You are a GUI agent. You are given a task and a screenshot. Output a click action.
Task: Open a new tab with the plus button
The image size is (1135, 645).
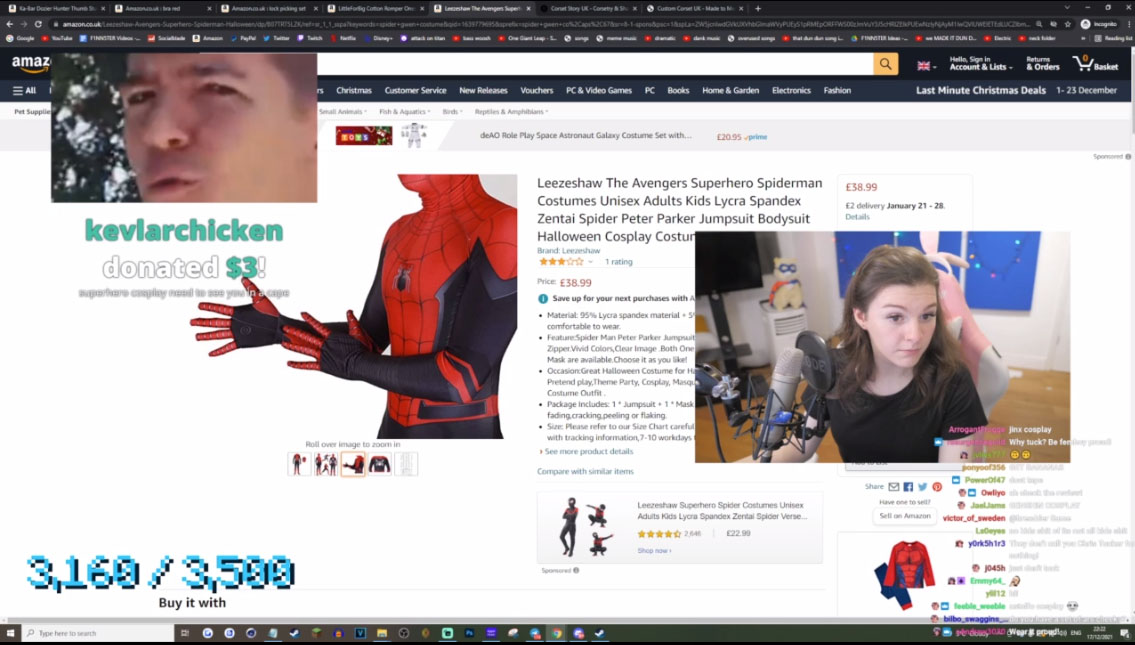click(758, 9)
